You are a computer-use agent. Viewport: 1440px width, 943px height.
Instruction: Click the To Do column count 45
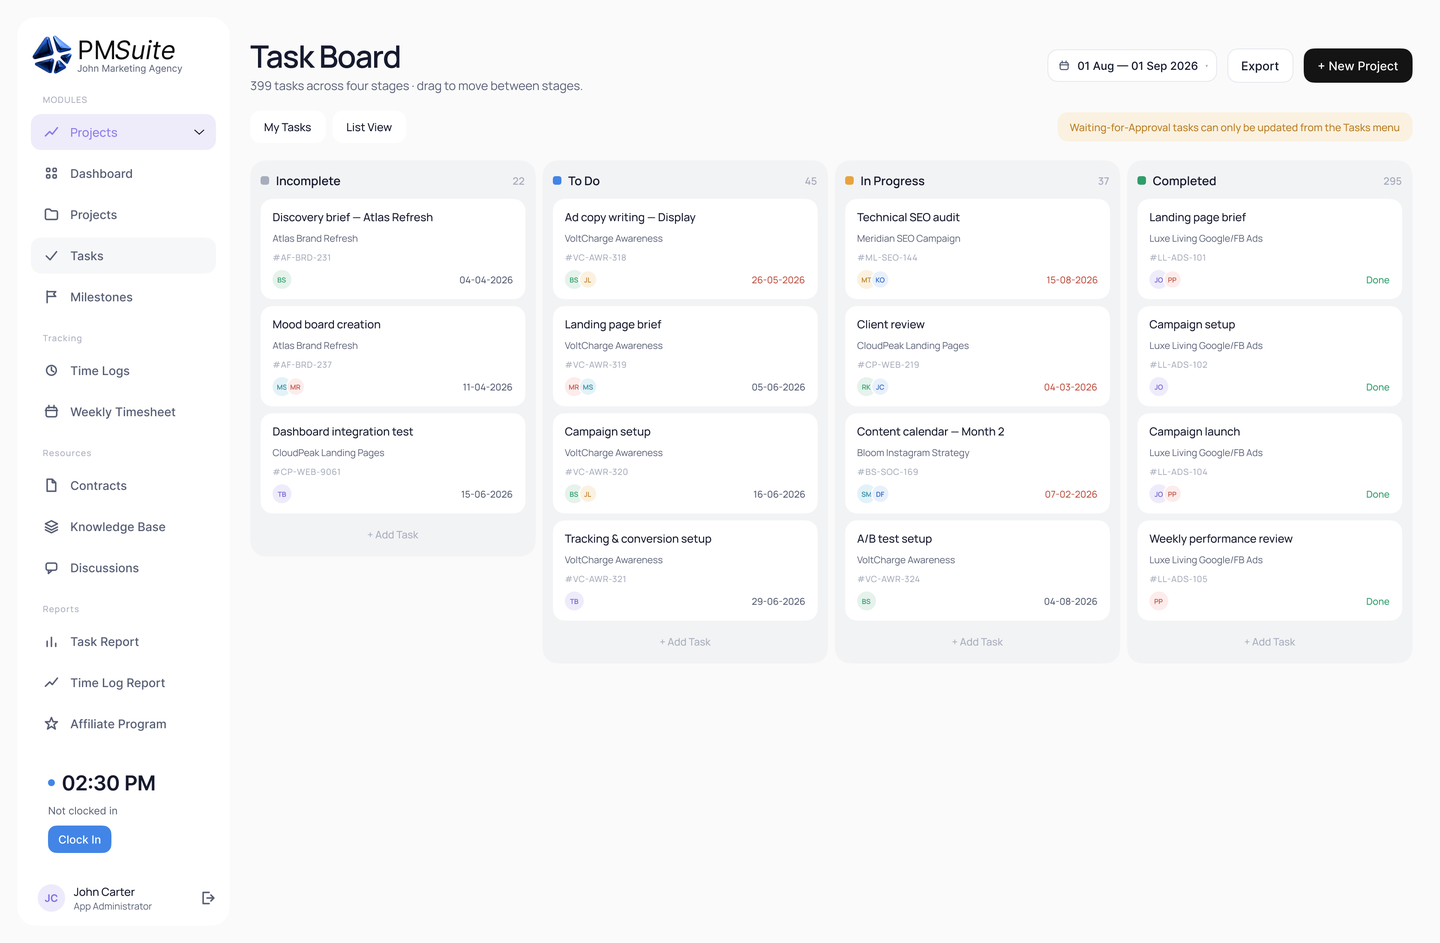(x=811, y=181)
